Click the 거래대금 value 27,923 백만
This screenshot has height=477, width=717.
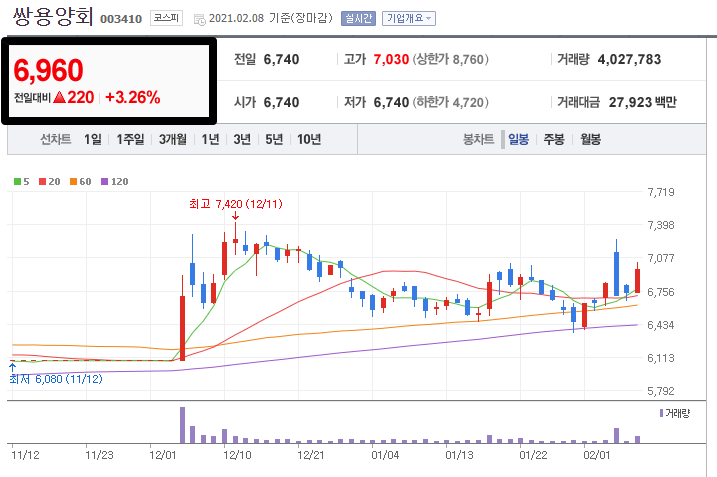tap(642, 102)
